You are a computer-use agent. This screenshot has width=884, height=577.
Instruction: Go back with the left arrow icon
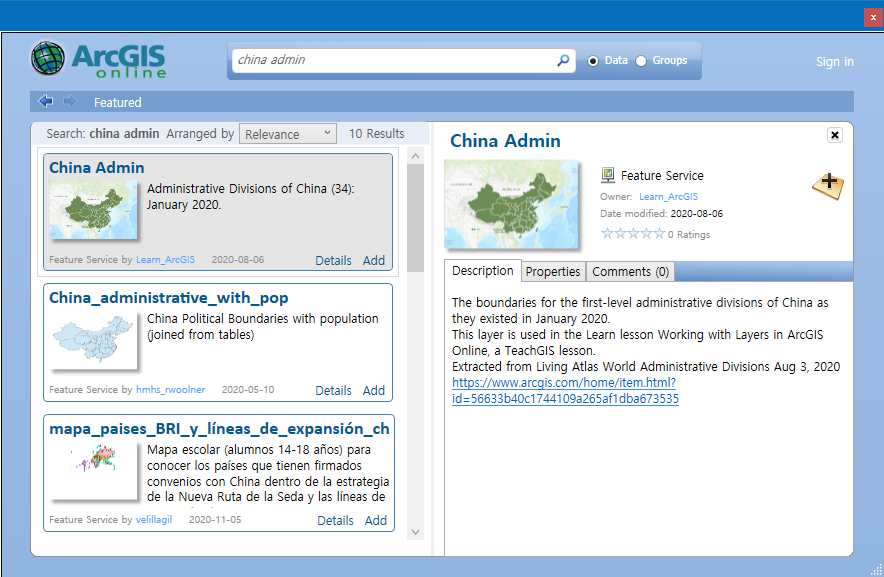46,101
